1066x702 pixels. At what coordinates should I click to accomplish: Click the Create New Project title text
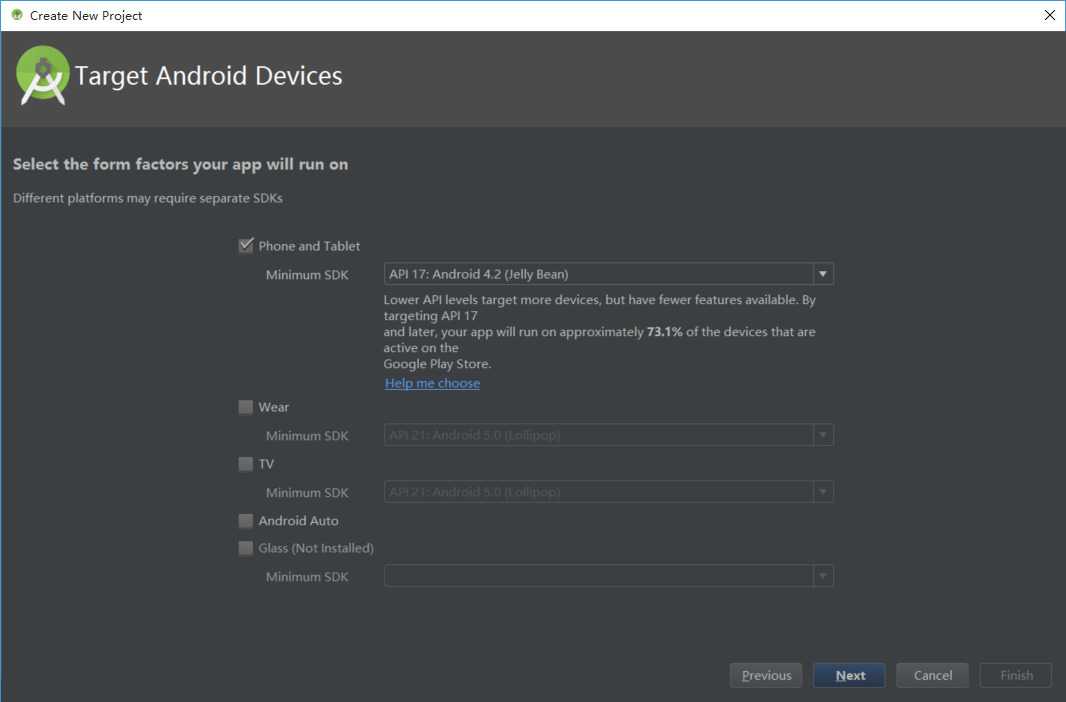(x=86, y=16)
